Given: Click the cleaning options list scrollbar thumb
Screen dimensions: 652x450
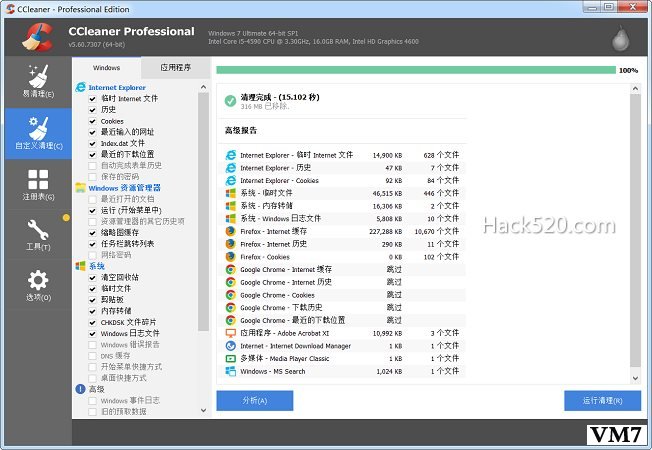Looking at the screenshot, I should tap(203, 212).
